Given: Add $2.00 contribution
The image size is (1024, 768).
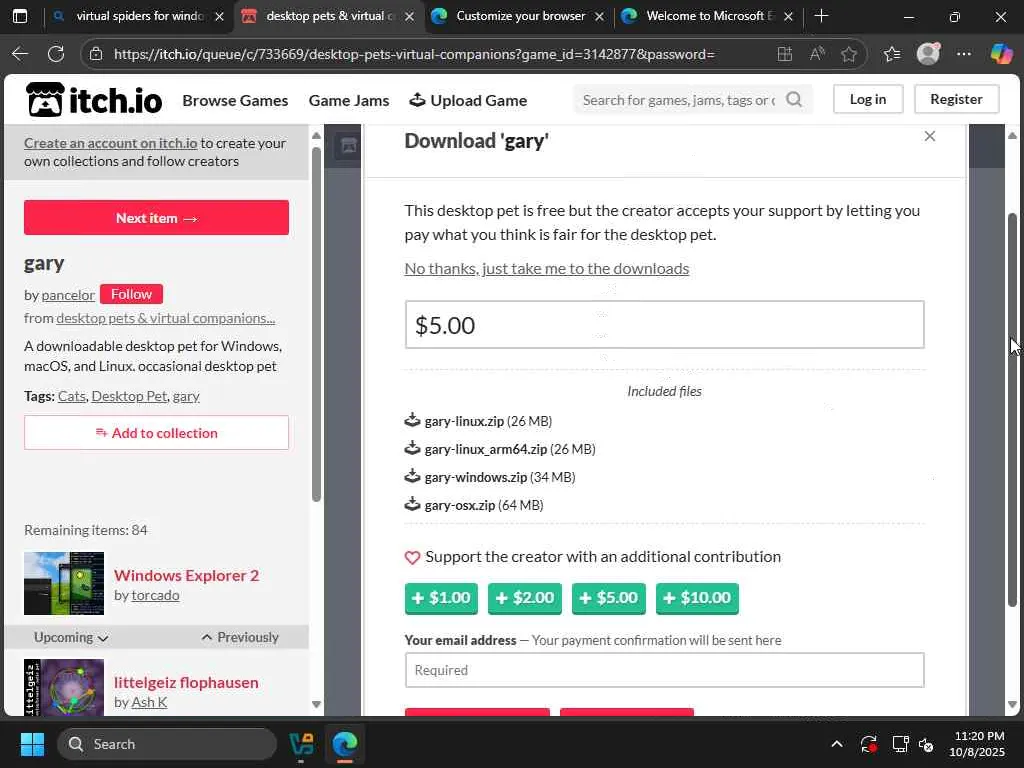Looking at the screenshot, I should pos(524,598).
